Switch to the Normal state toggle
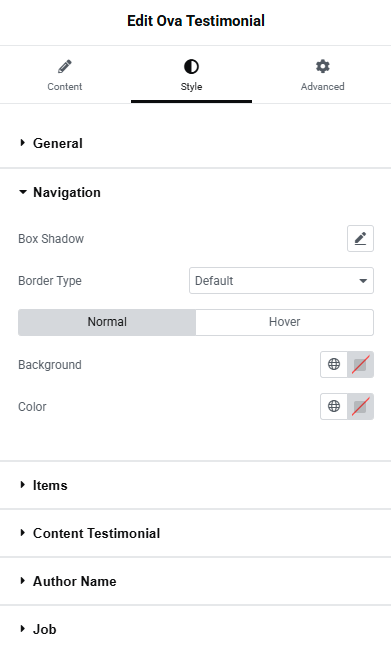 107,322
